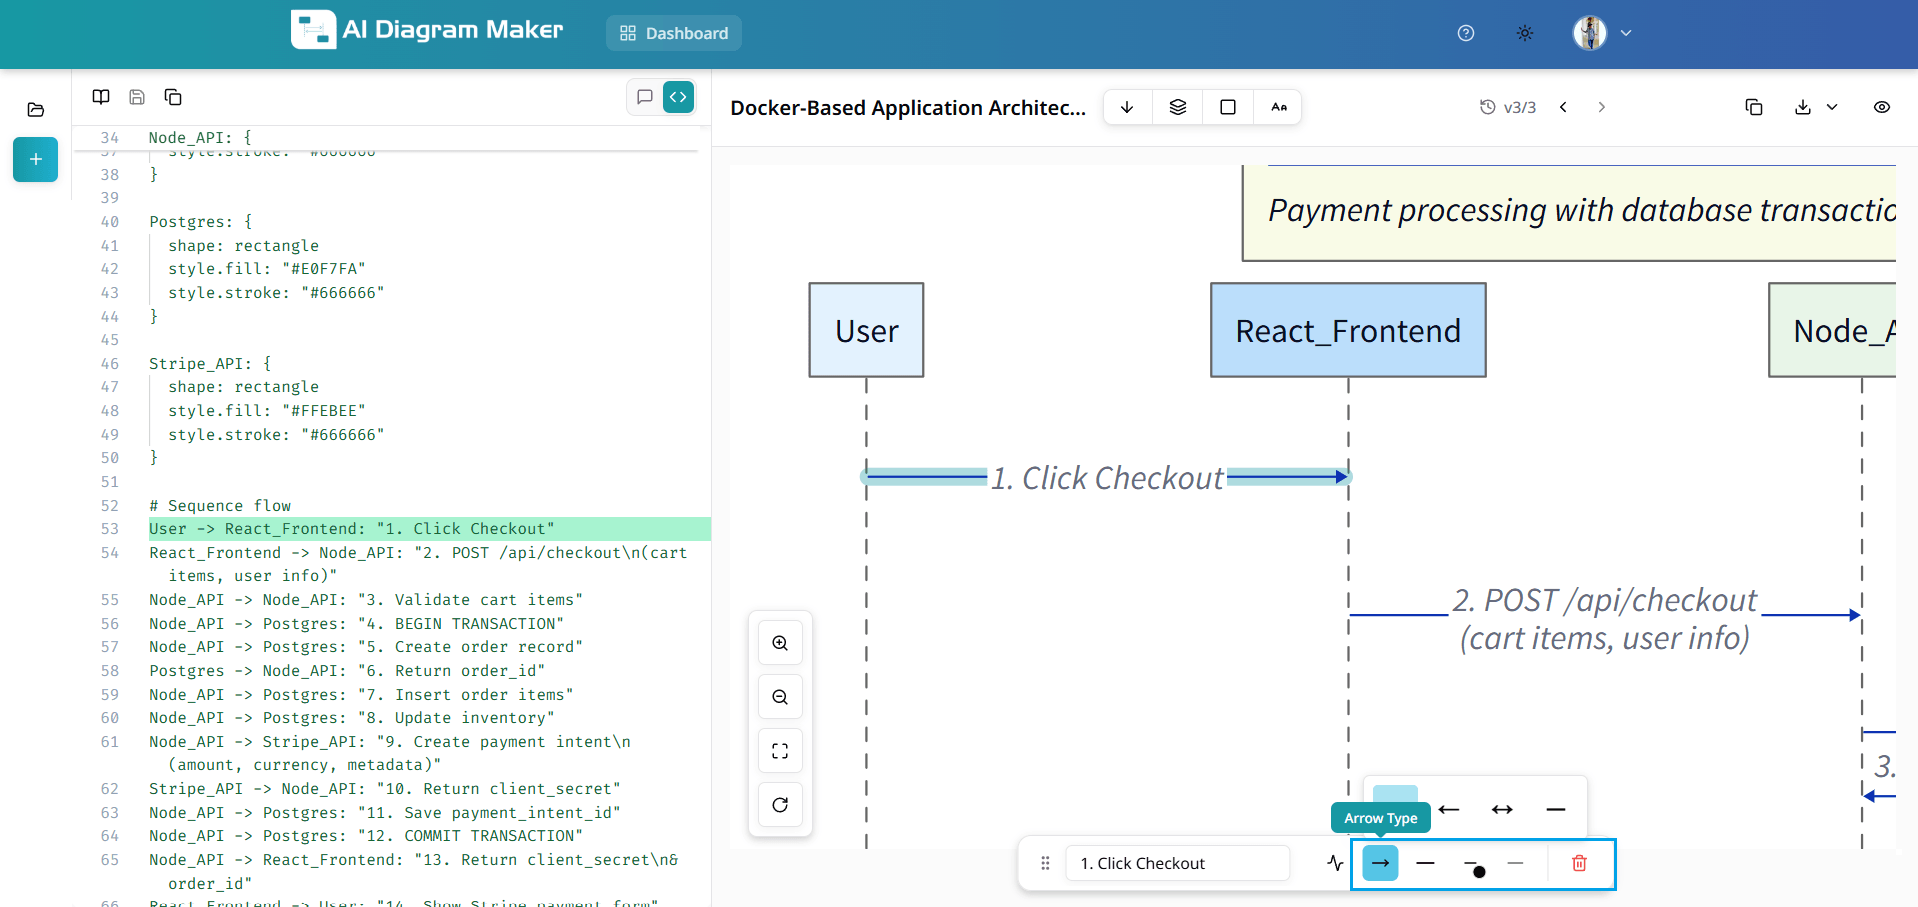
Task: Select the bidirectional arrow type option
Action: click(x=1502, y=809)
